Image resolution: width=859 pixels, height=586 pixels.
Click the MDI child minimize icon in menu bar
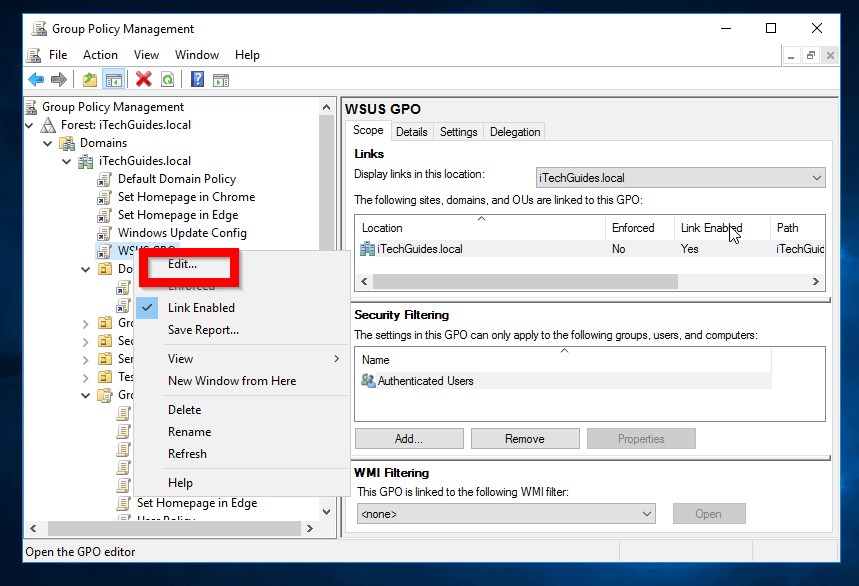tap(791, 55)
